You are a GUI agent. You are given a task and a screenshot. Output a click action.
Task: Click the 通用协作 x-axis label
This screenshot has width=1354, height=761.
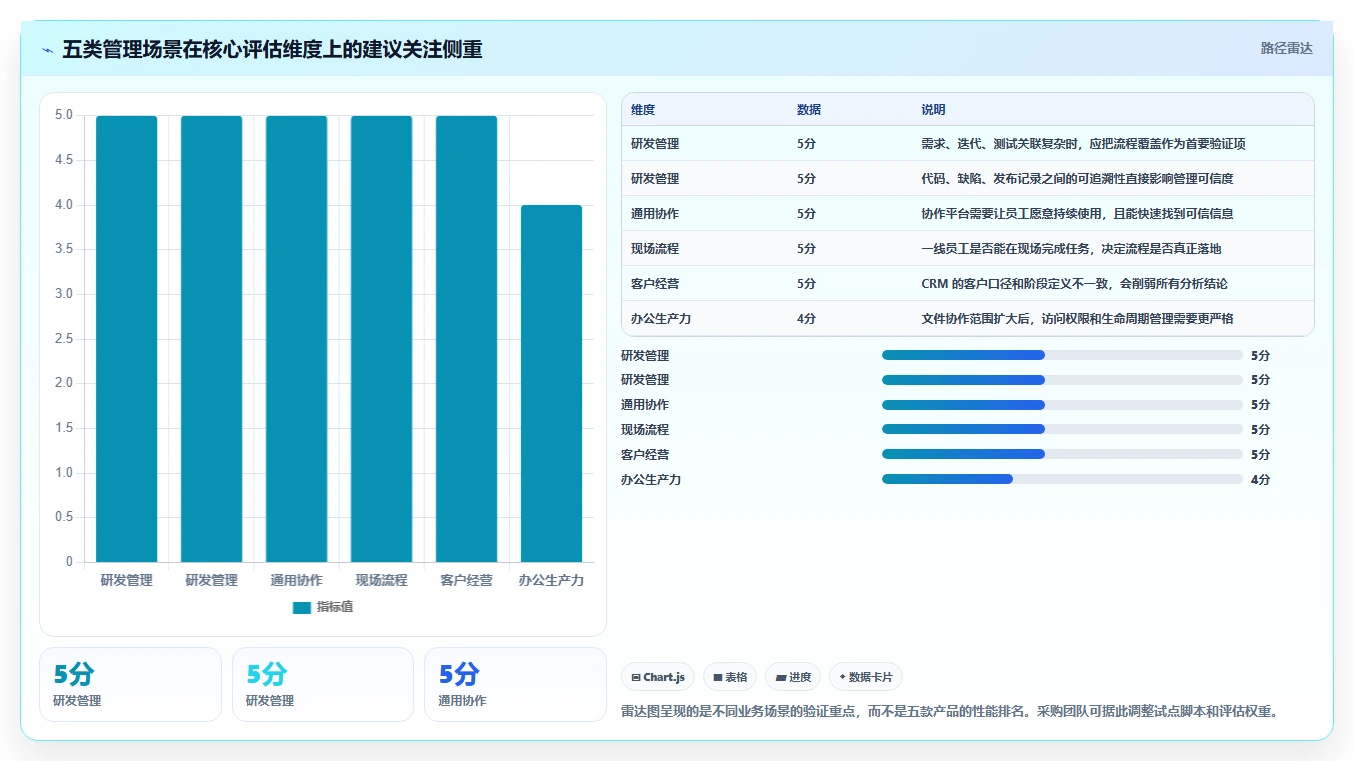(x=296, y=580)
